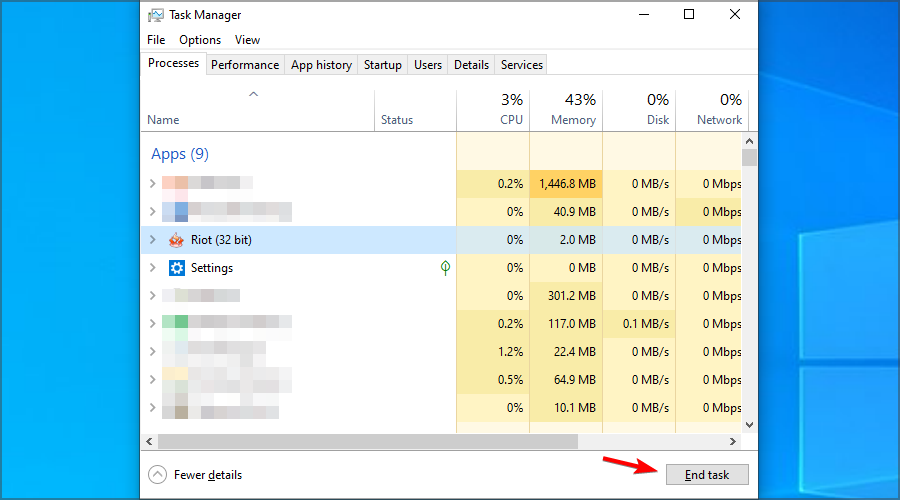Screen dimensions: 900x500
Task: Click the Settings gear icon
Action: pos(176,268)
